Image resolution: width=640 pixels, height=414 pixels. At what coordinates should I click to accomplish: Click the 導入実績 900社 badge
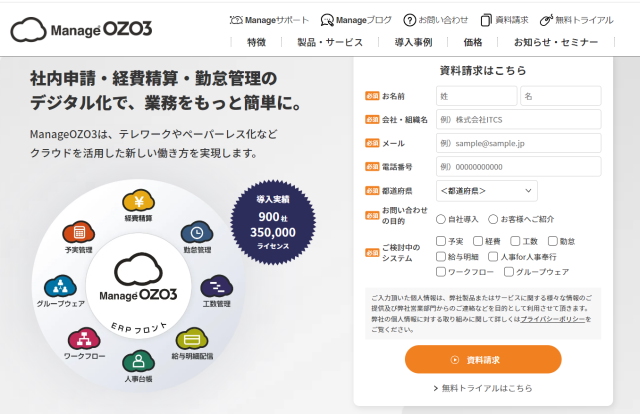[273, 222]
